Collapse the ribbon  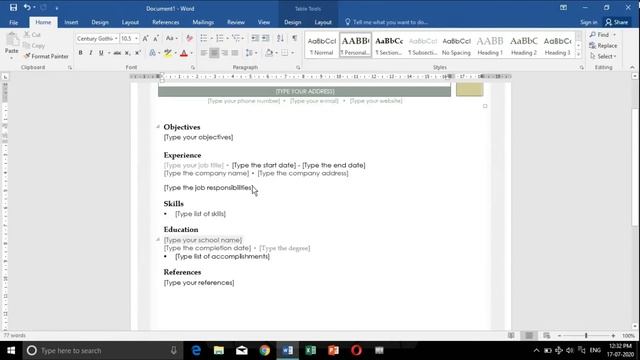pos(632,67)
